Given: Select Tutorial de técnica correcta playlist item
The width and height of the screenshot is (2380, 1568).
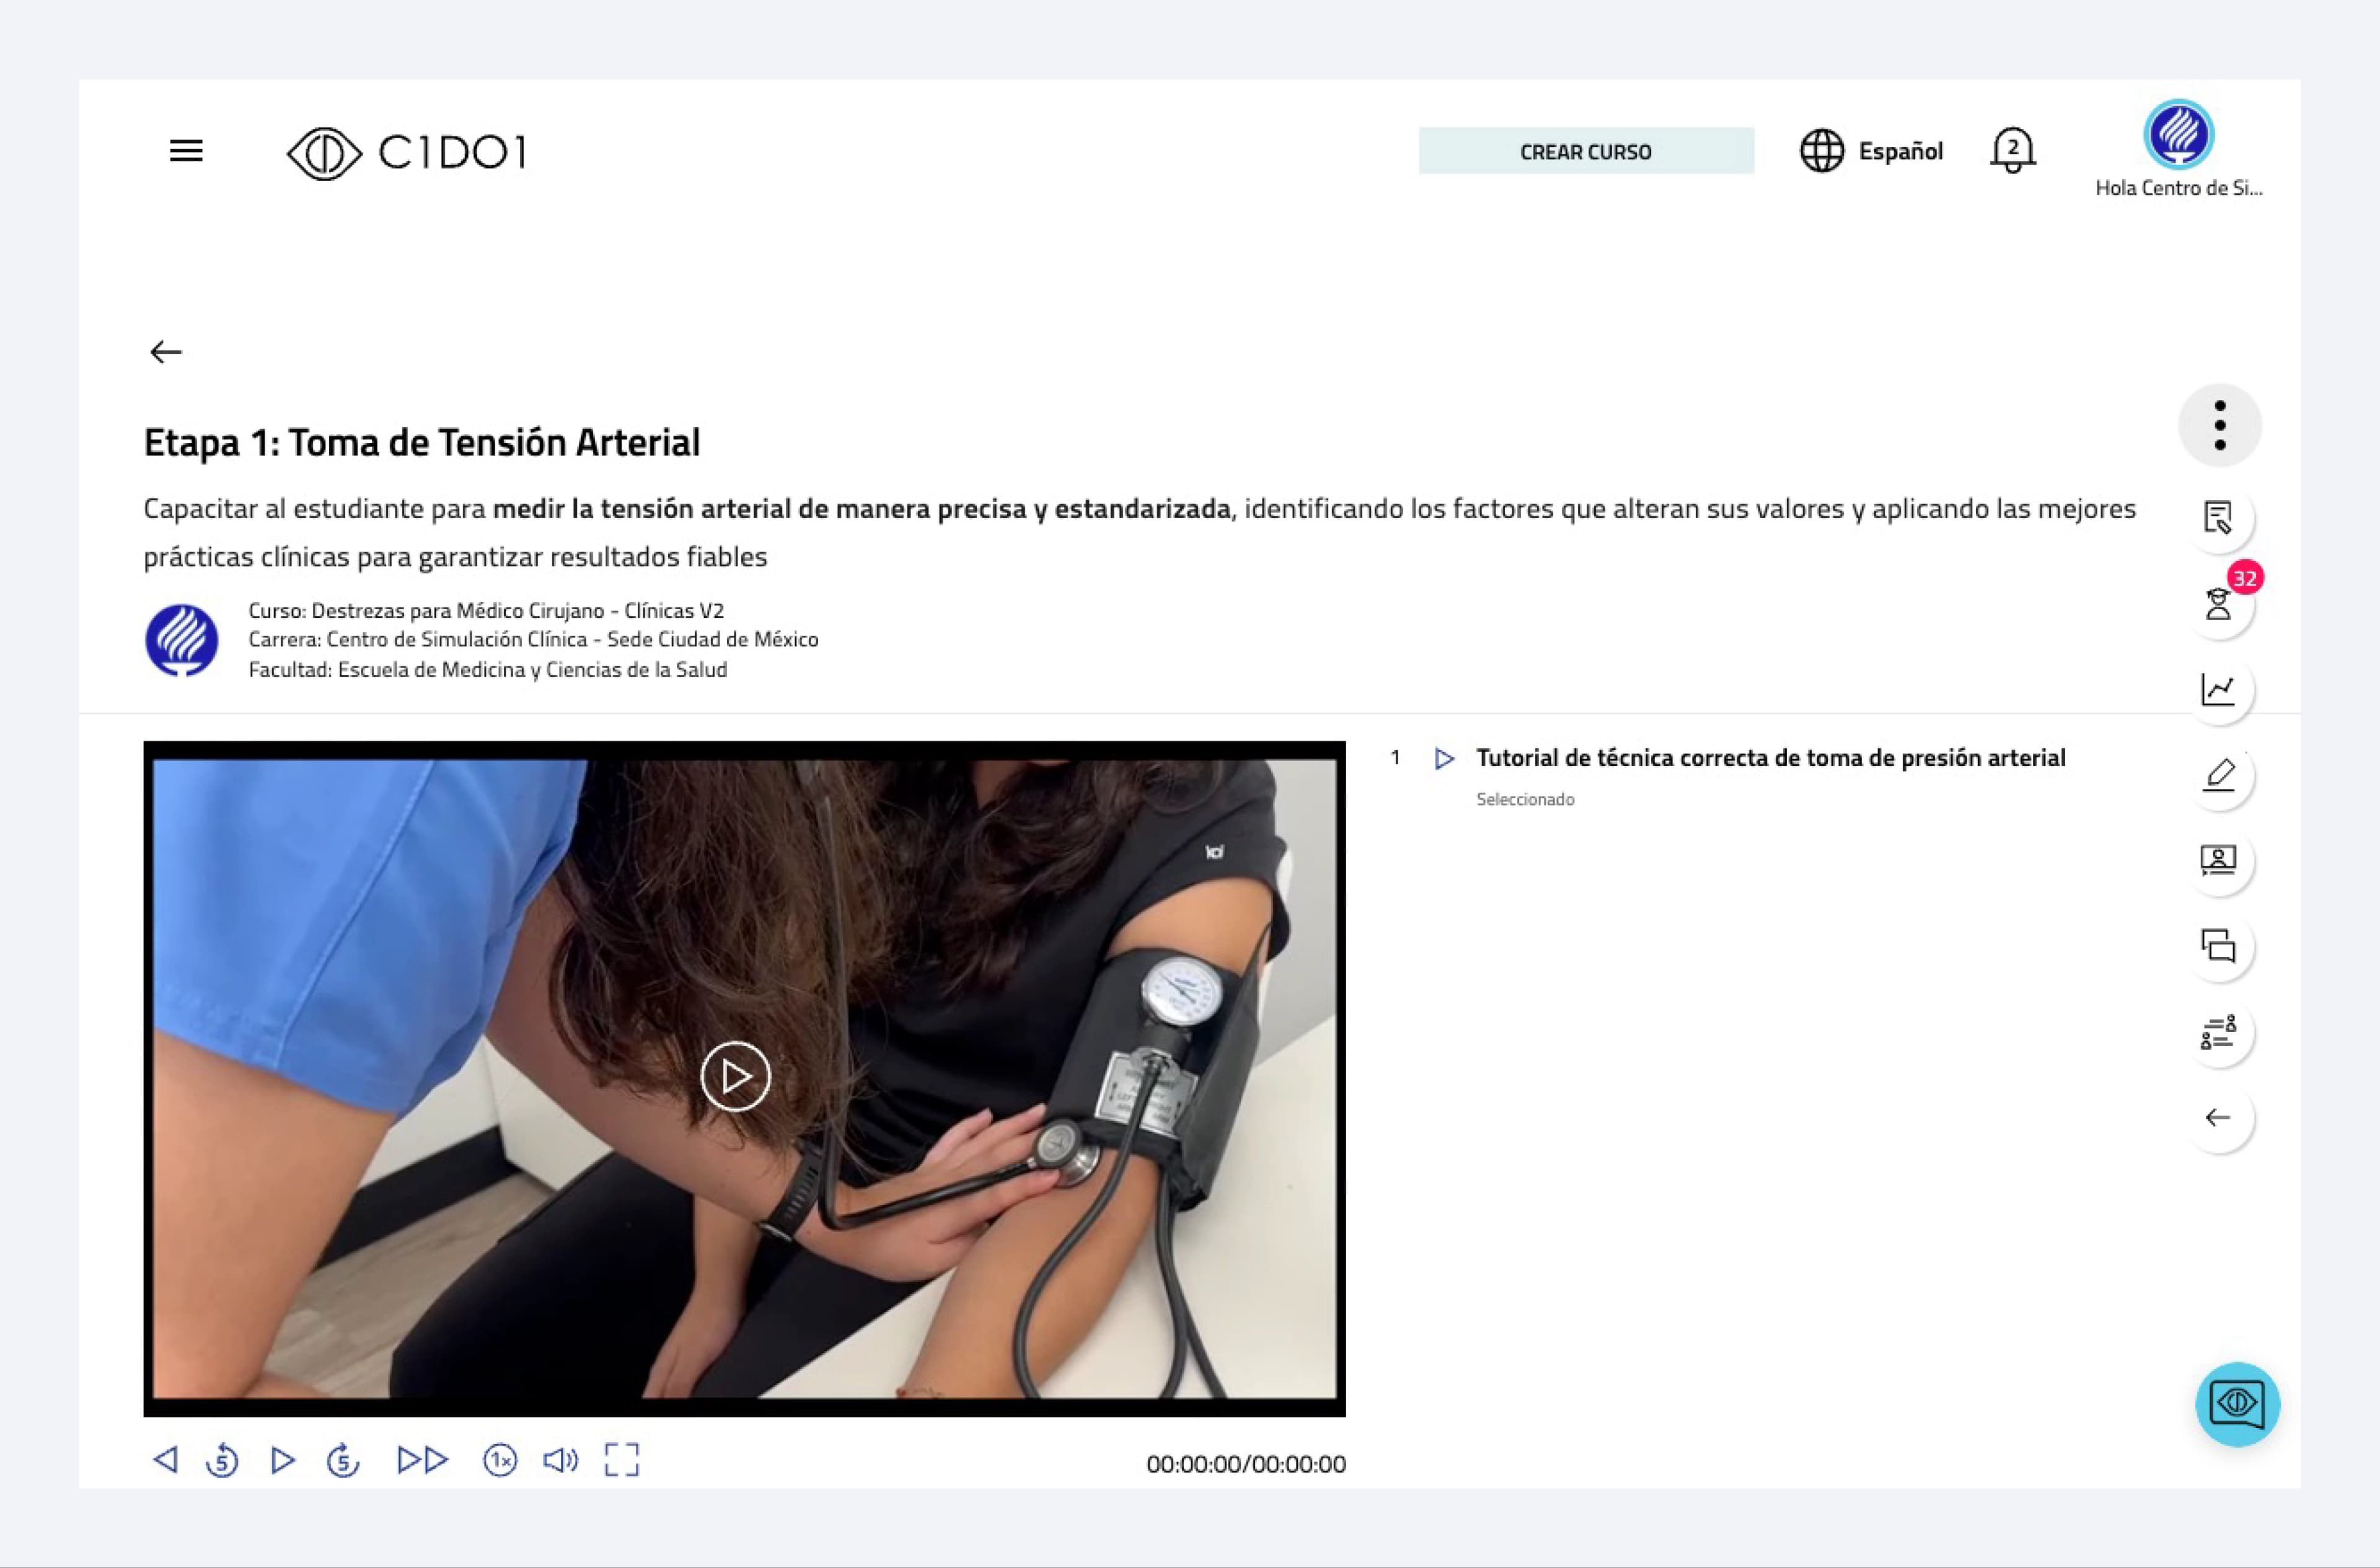Looking at the screenshot, I should (x=1770, y=758).
